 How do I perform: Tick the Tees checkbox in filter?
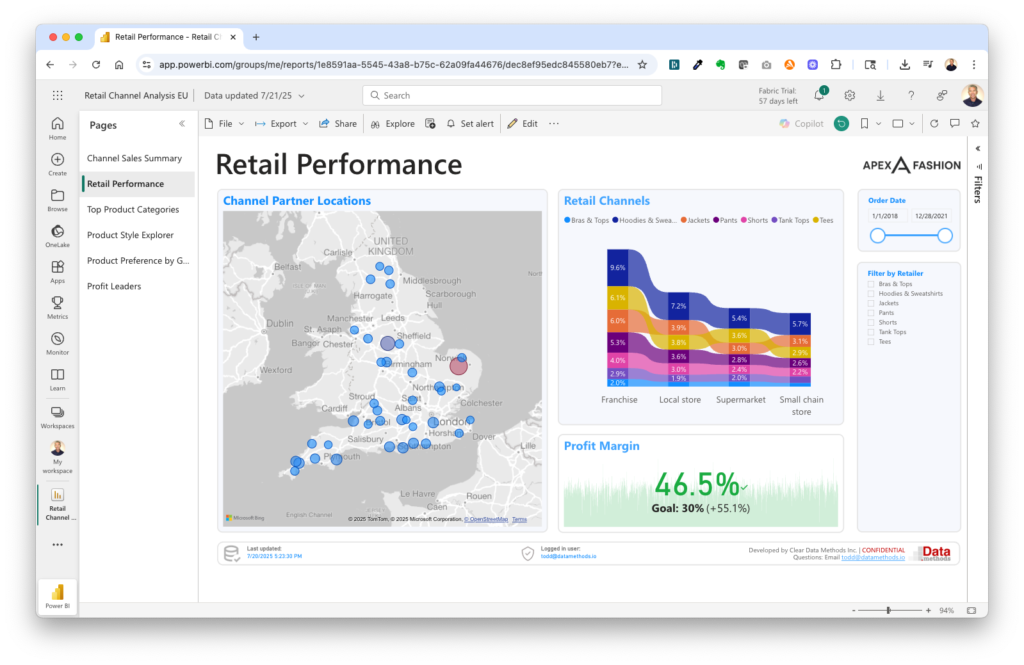(871, 341)
